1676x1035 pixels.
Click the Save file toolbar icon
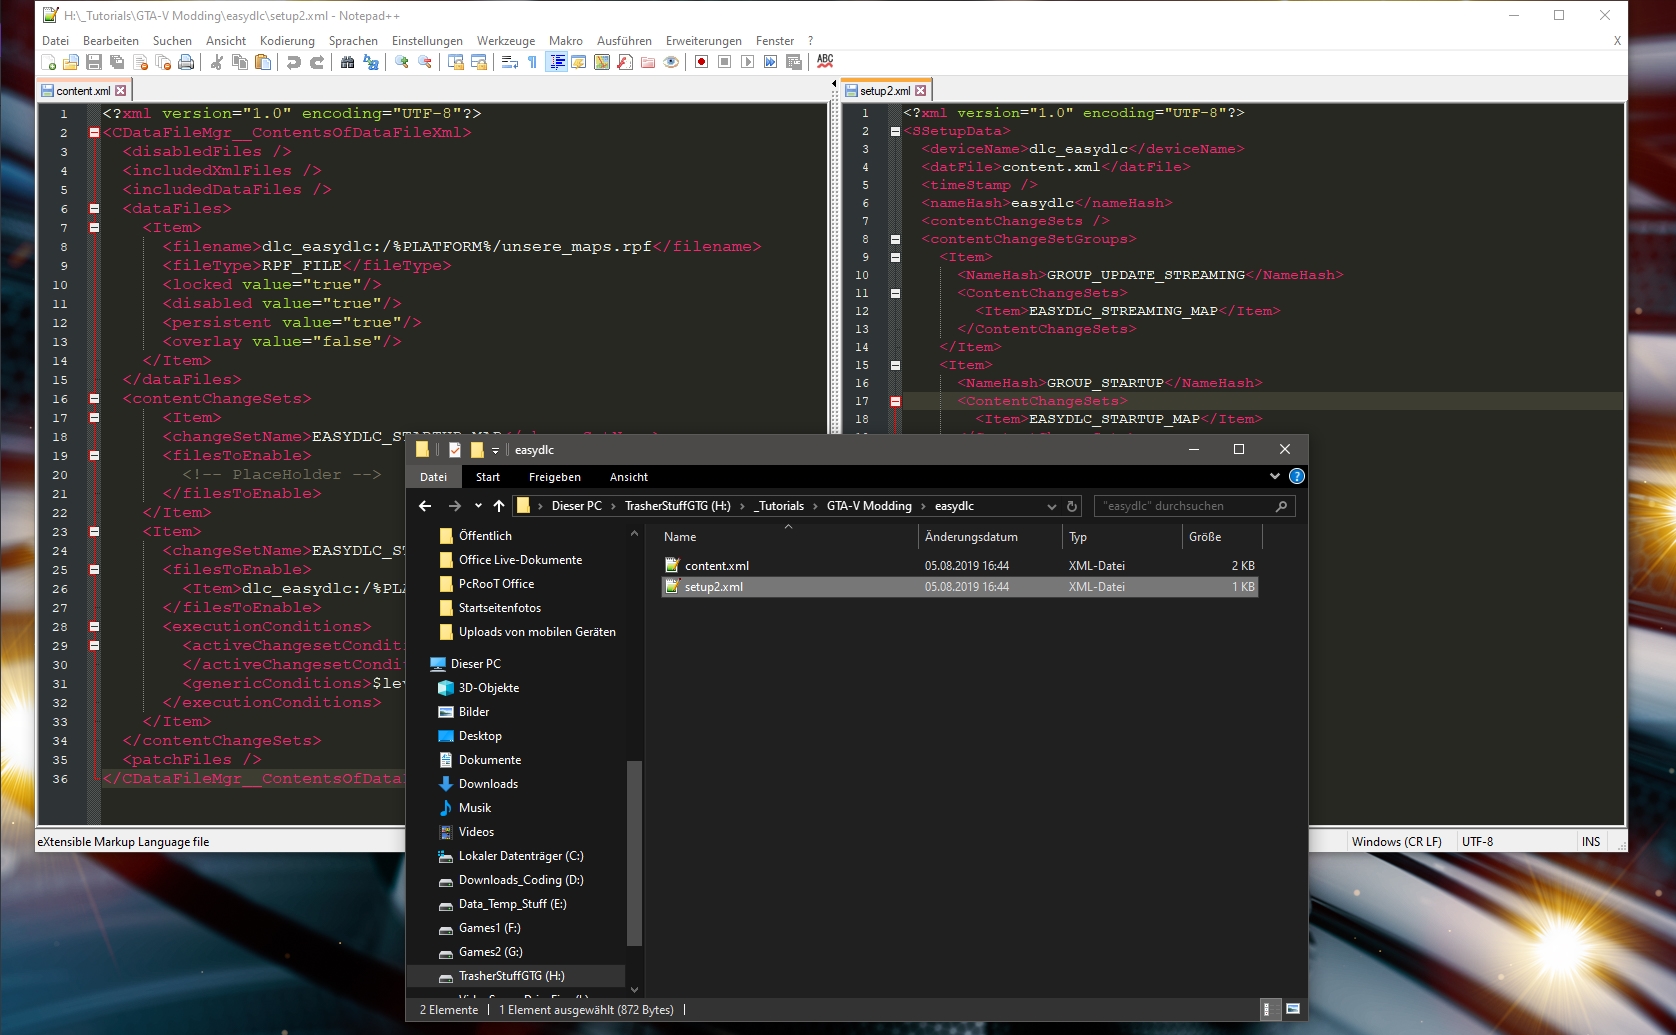coord(94,62)
